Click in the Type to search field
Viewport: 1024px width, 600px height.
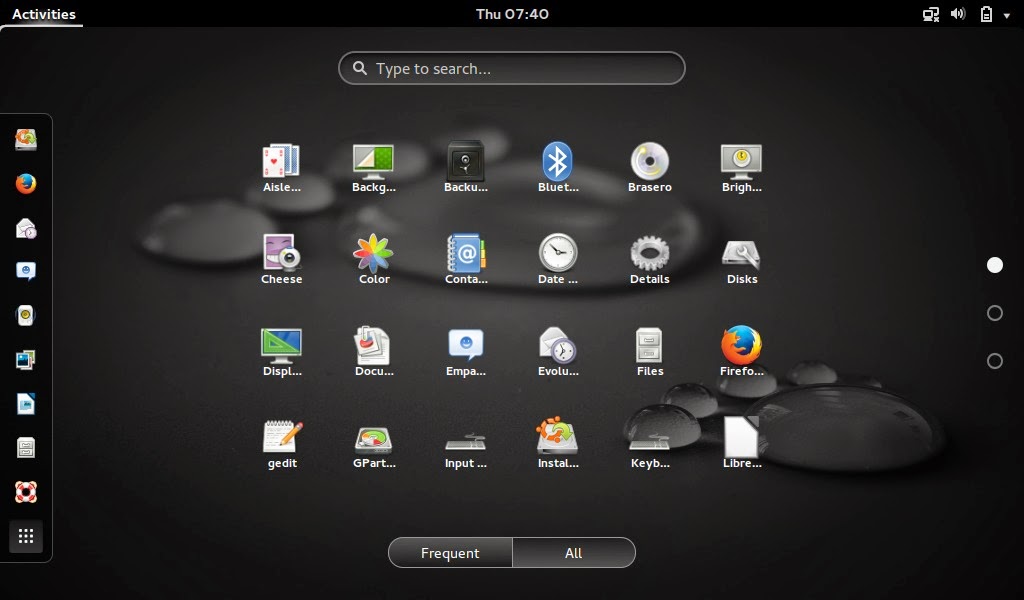pyautogui.click(x=511, y=68)
